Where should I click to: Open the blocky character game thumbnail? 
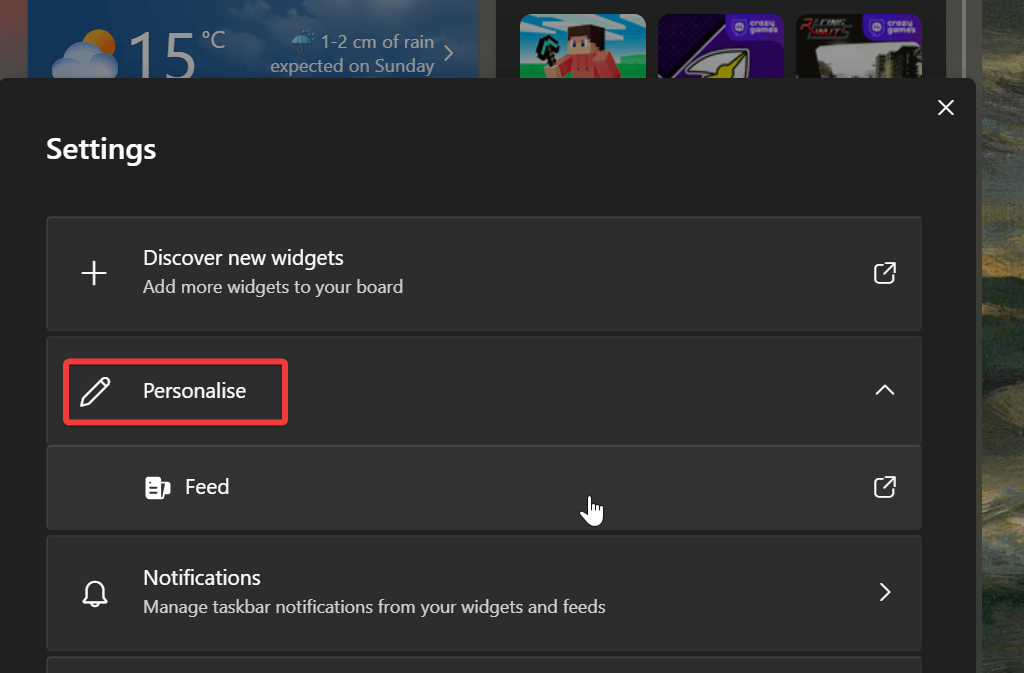click(582, 46)
